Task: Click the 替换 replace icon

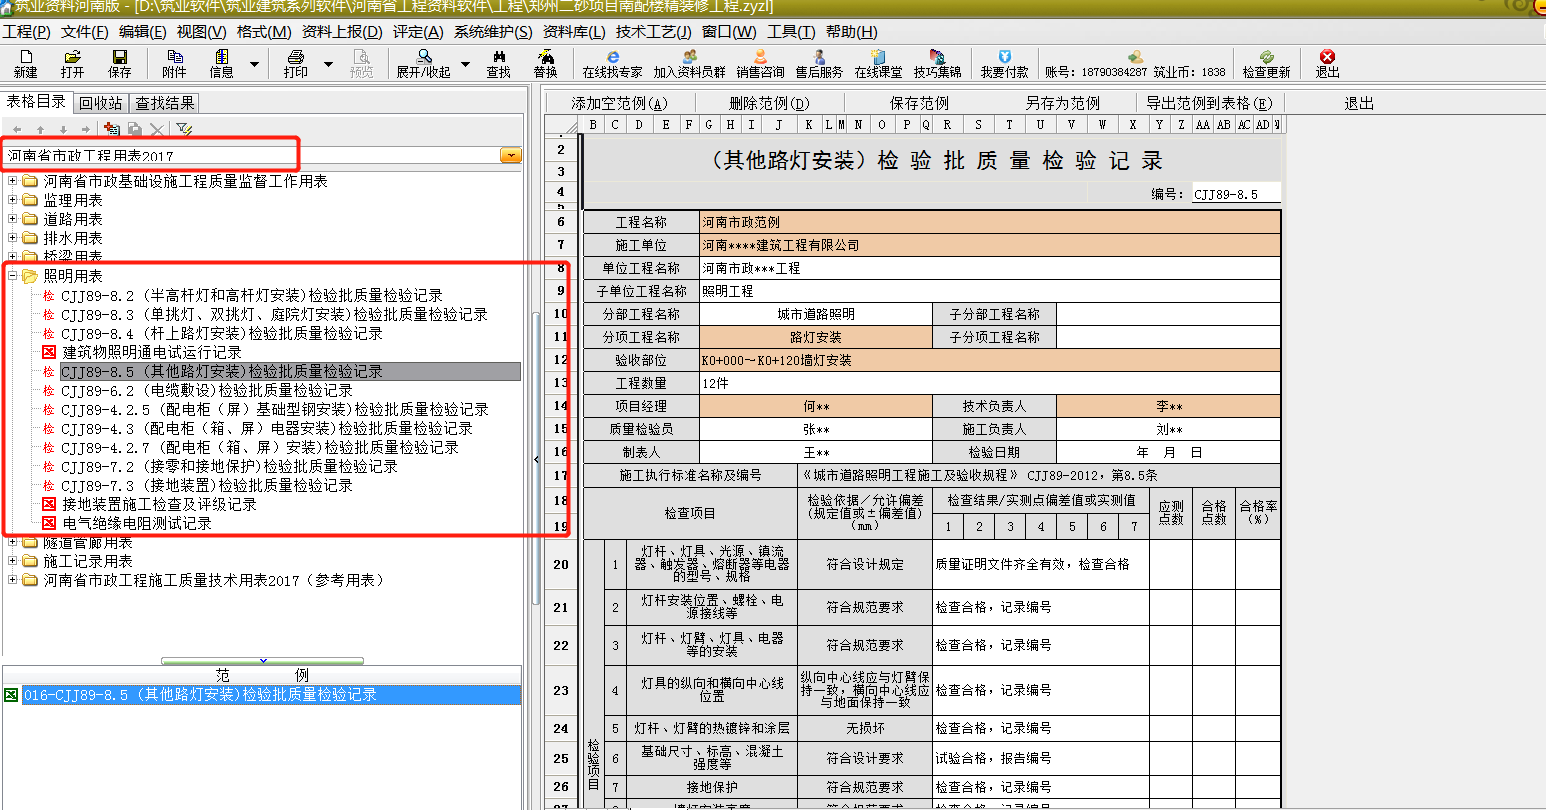Action: pyautogui.click(x=545, y=64)
